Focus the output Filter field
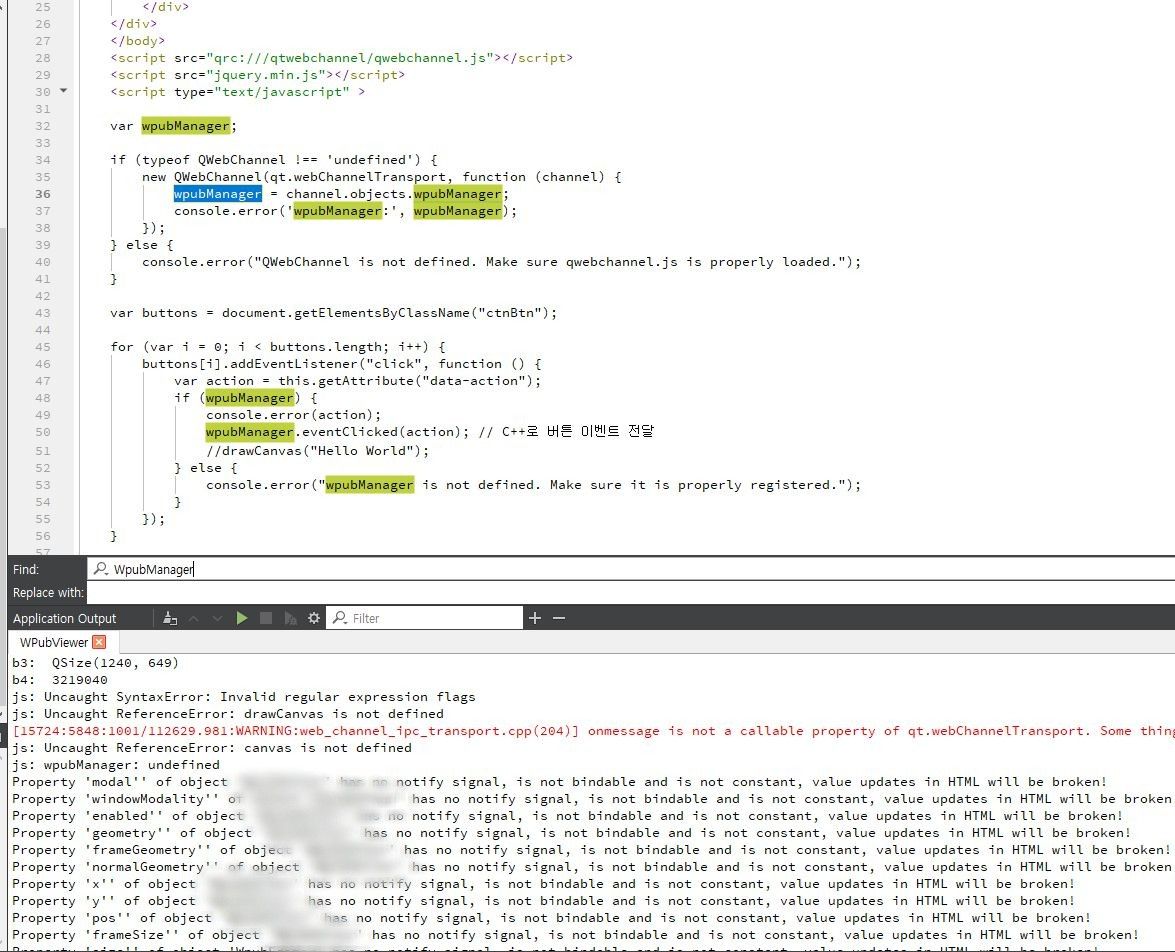 pos(424,618)
